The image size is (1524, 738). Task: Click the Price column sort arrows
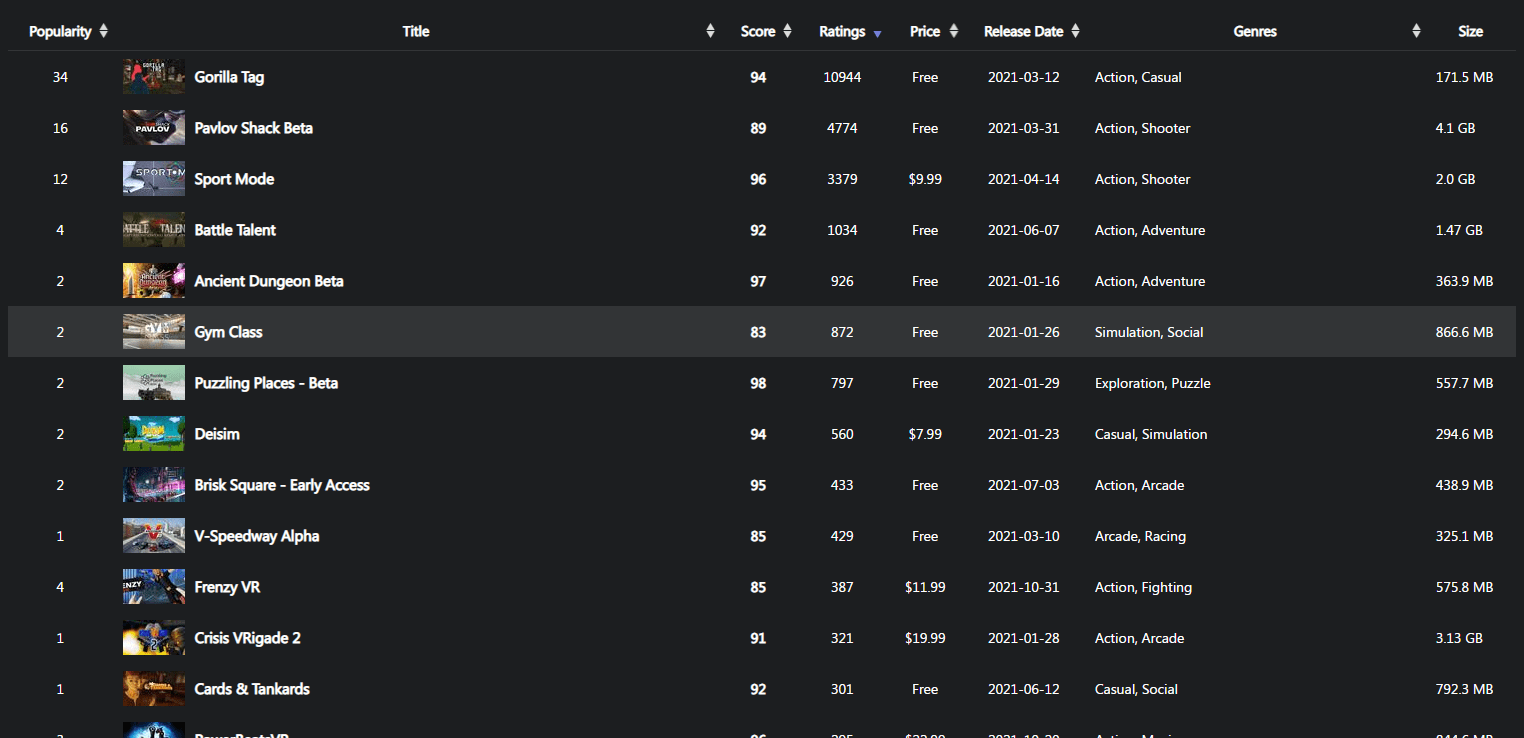(x=953, y=31)
